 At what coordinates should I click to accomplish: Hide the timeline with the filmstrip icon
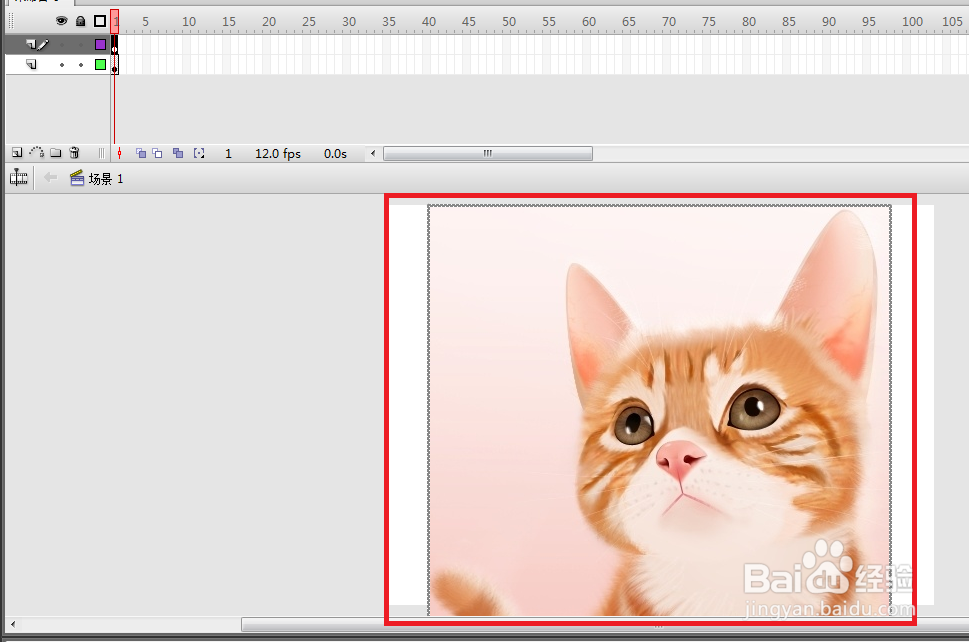coord(19,178)
